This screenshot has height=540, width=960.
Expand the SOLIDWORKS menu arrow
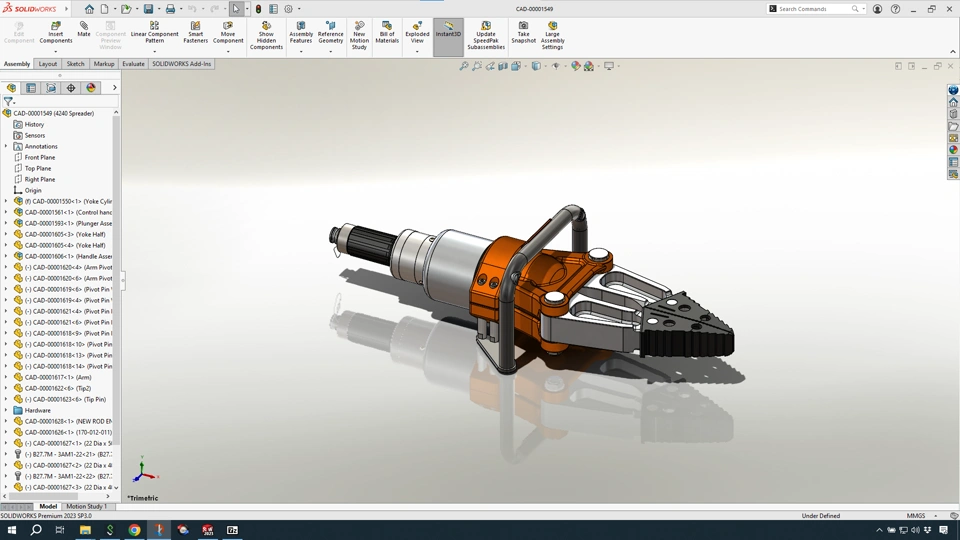(66, 9)
